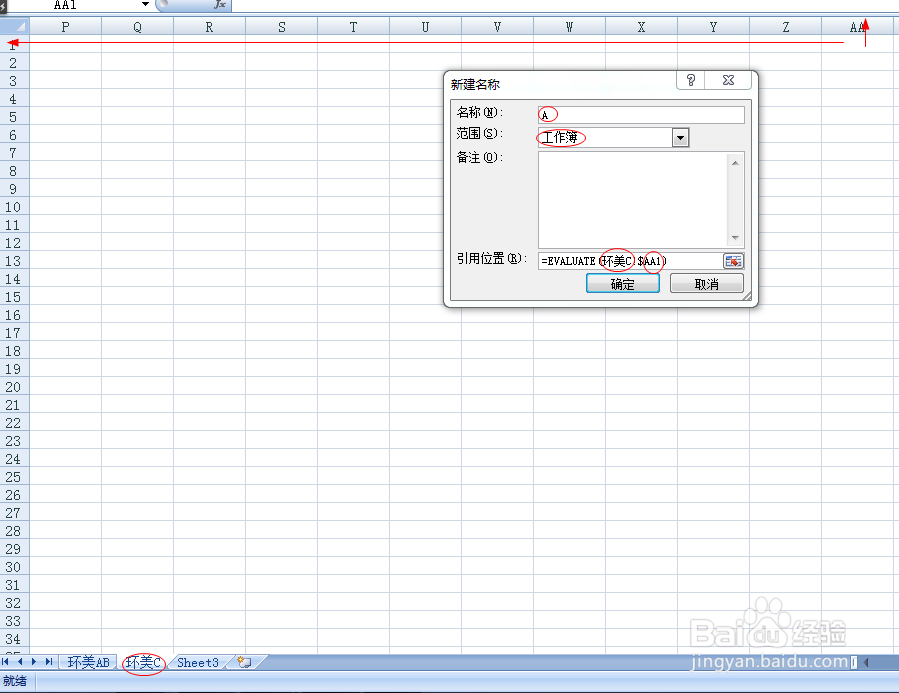Viewport: 899px width, 693px height.
Task: Confirm with the 确定 button
Action: tap(623, 283)
